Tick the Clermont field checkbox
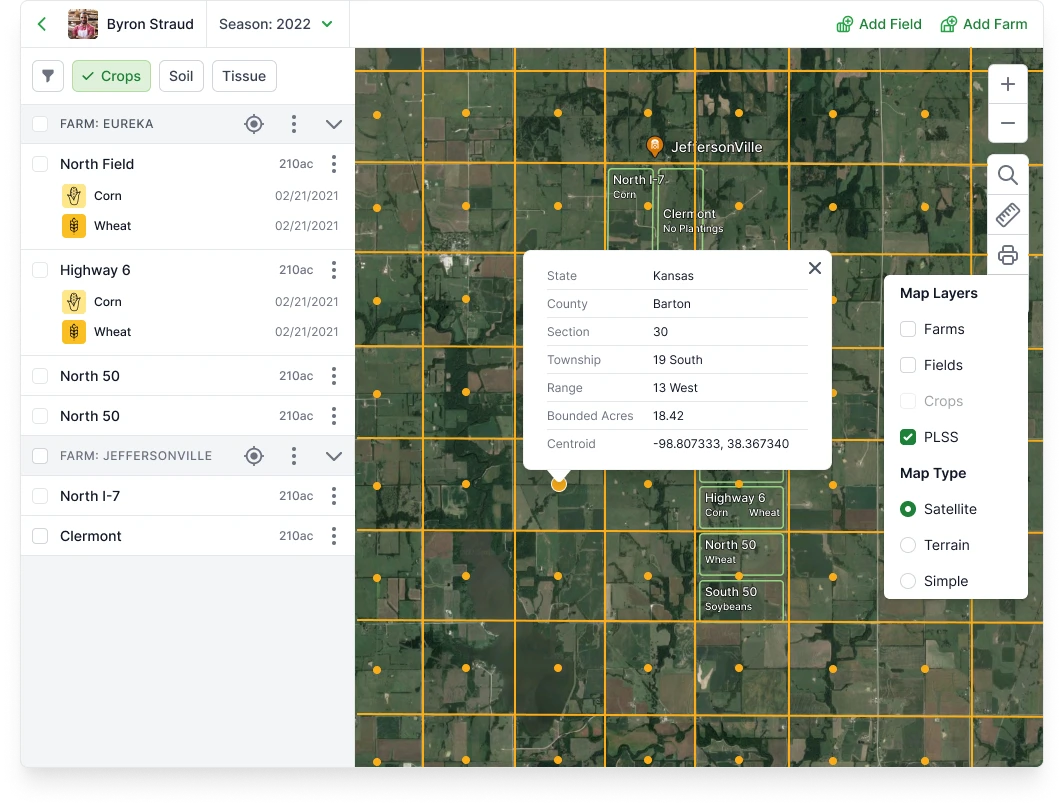Image resolution: width=1064 pixels, height=808 pixels. 40,536
